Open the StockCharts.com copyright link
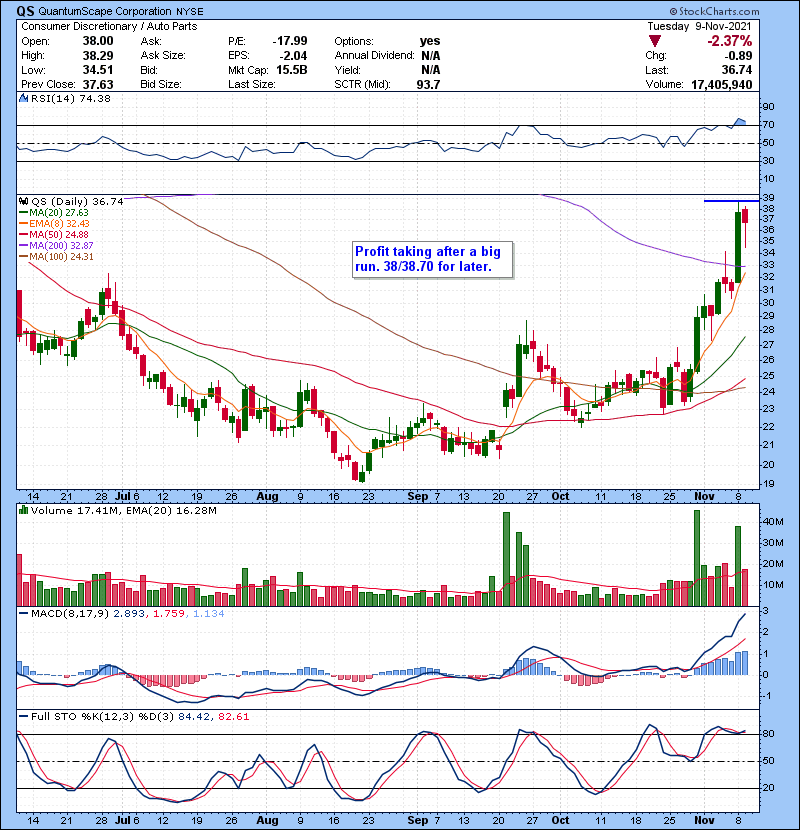800x830 pixels. point(738,9)
